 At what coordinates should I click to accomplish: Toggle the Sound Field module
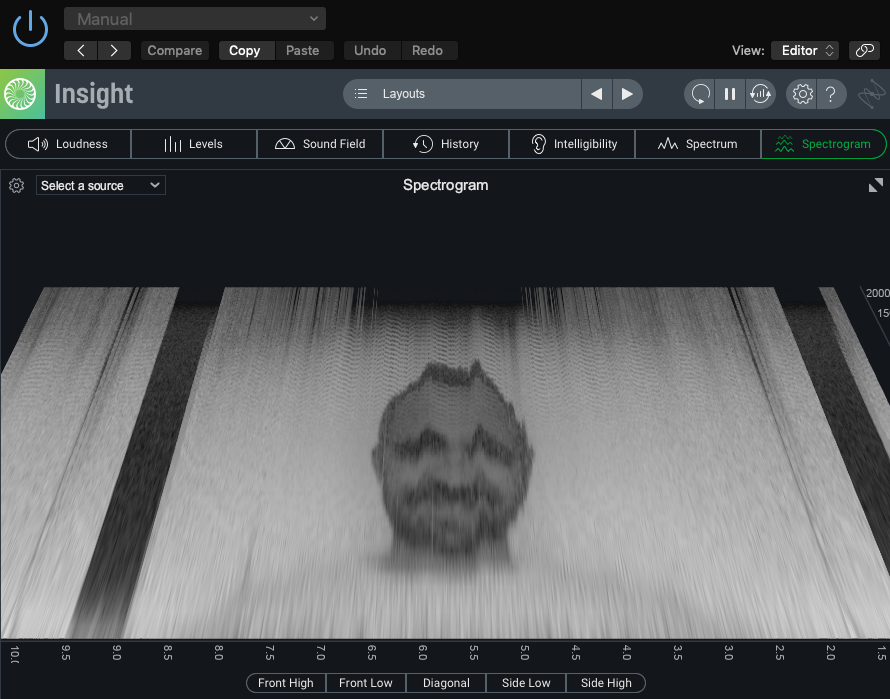(320, 144)
